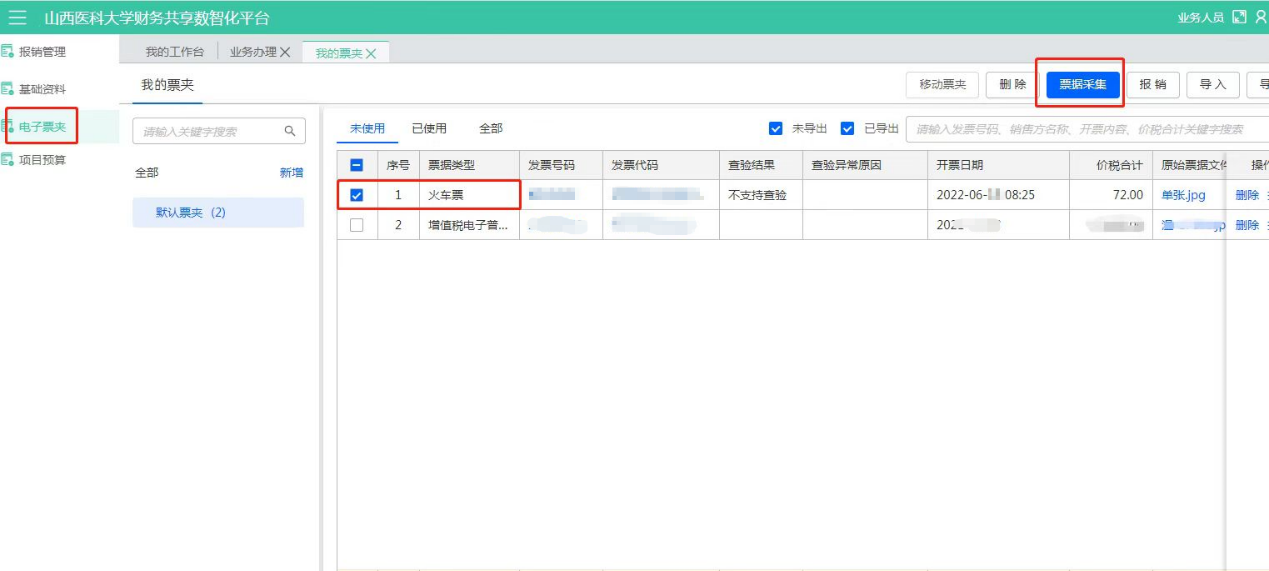Click the hamburger menu icon
This screenshot has height=571, width=1269.
[17, 18]
